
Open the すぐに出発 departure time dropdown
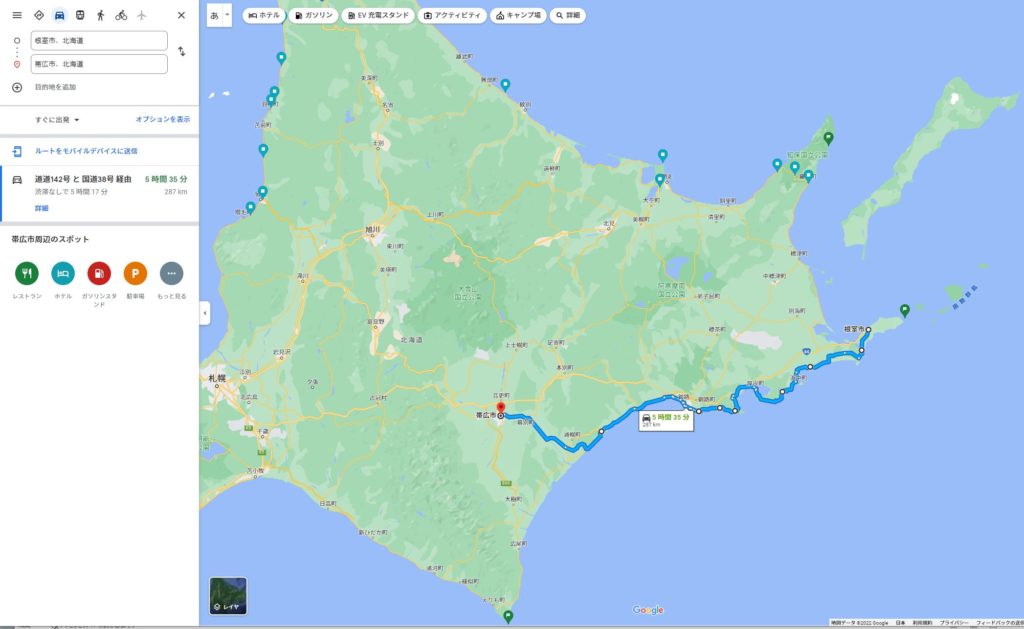(57, 119)
